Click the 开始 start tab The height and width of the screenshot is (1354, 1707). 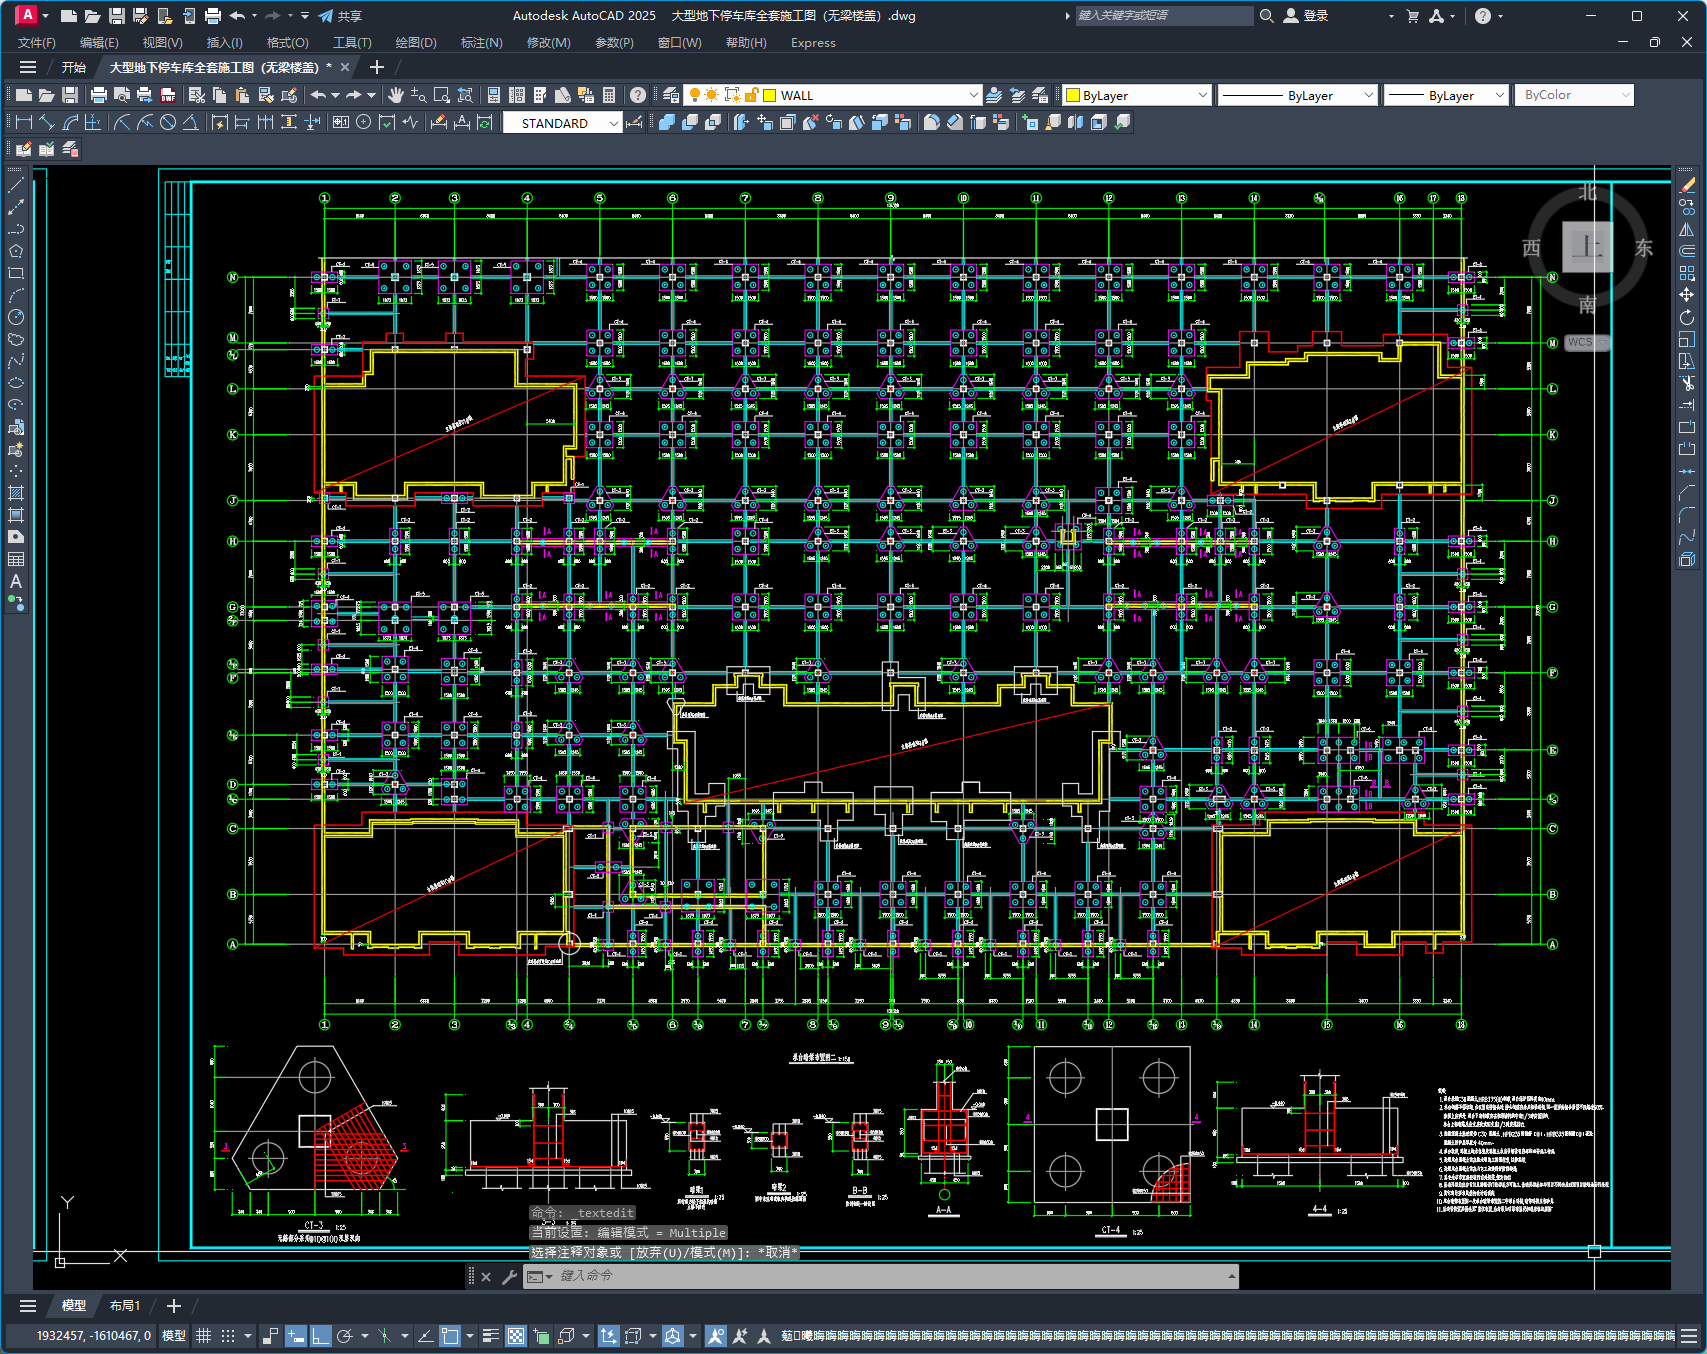point(74,67)
